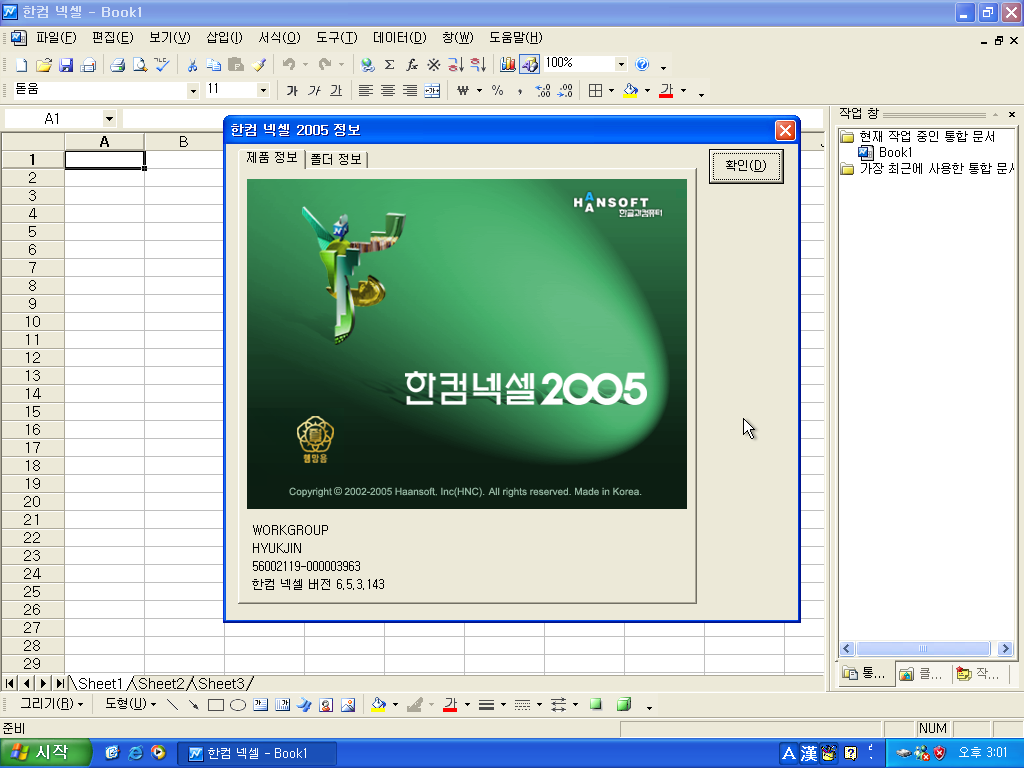Open the zoom 100% dropdown
The height and width of the screenshot is (768, 1024).
coord(621,64)
